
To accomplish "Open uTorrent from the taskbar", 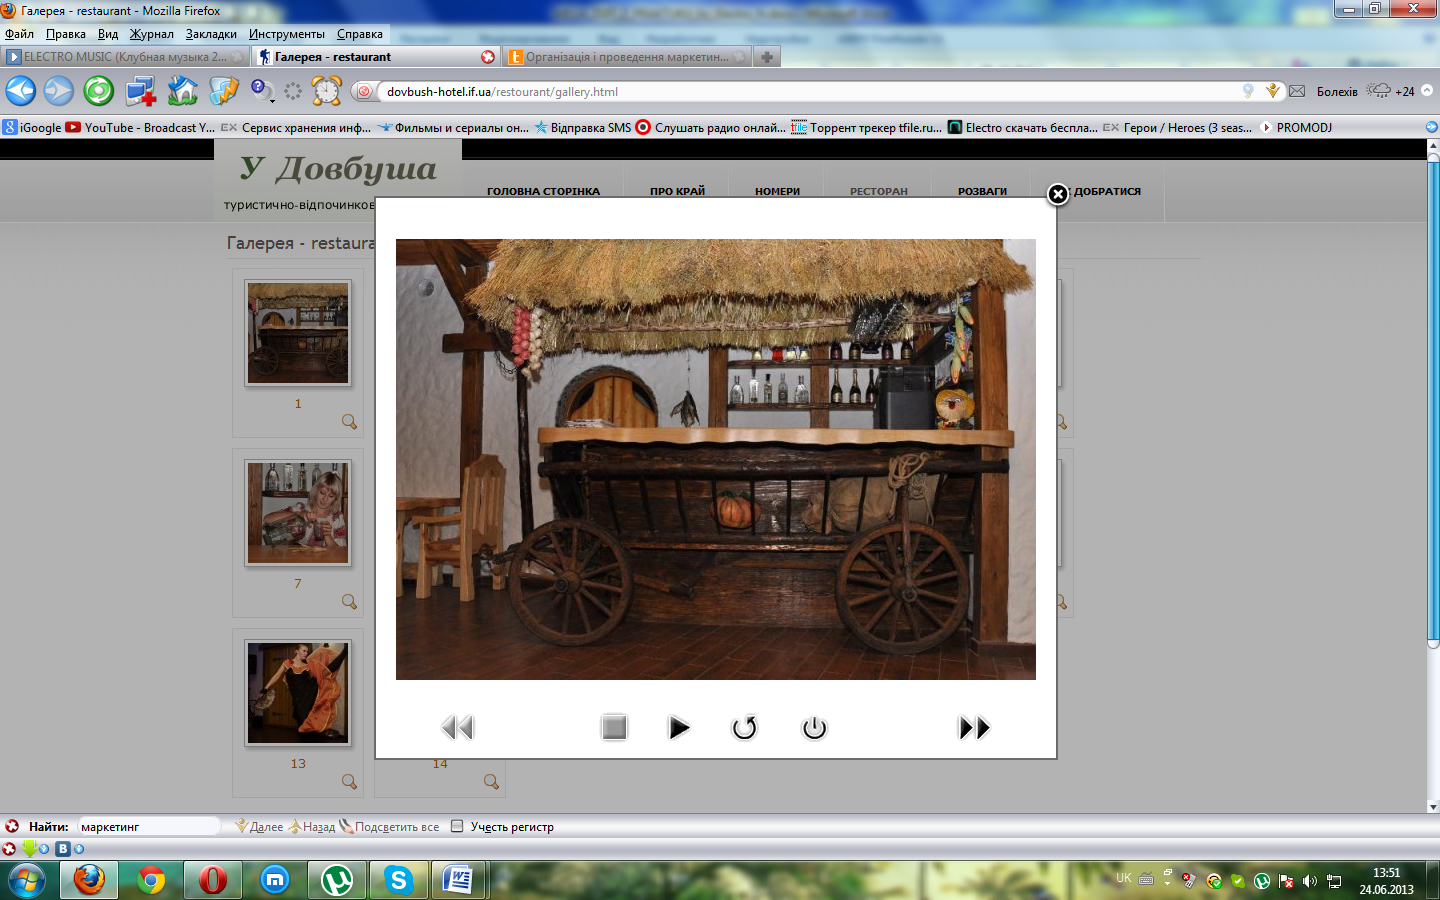I will pos(337,880).
